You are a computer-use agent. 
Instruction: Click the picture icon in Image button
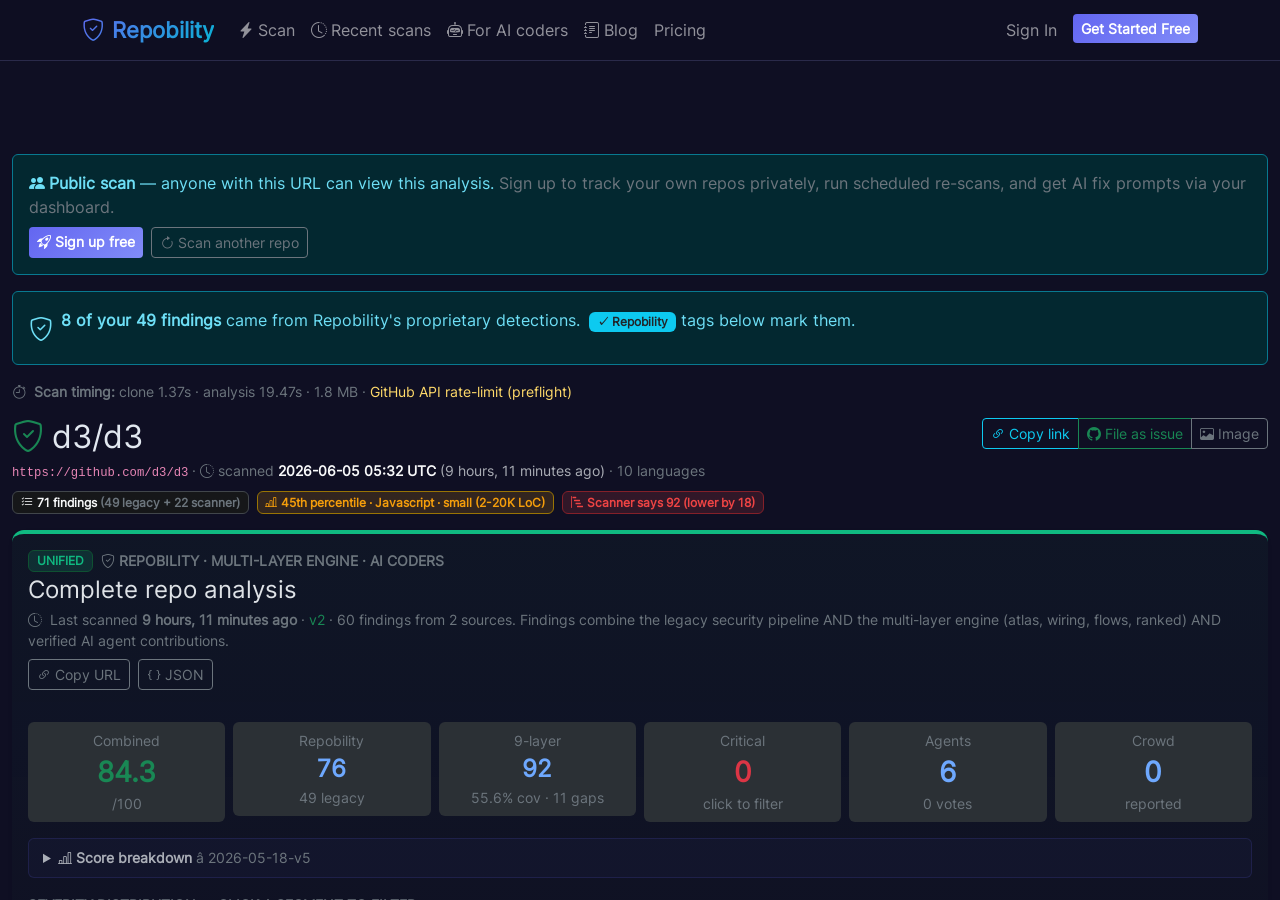[1207, 434]
